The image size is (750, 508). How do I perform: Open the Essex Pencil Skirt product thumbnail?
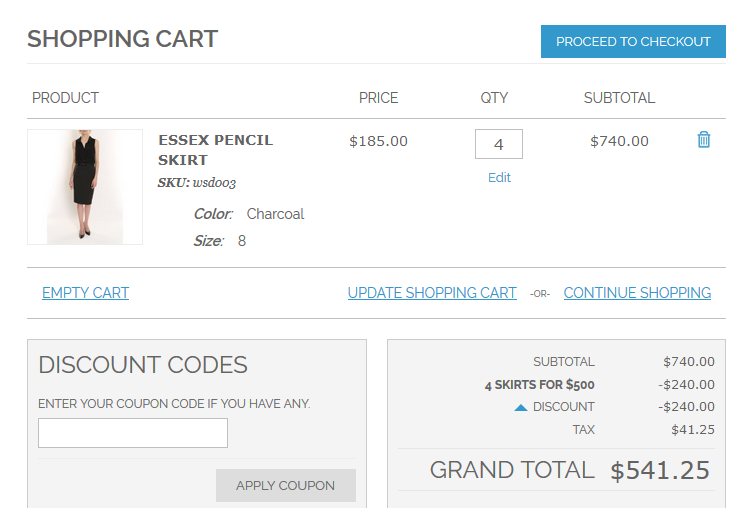click(85, 187)
